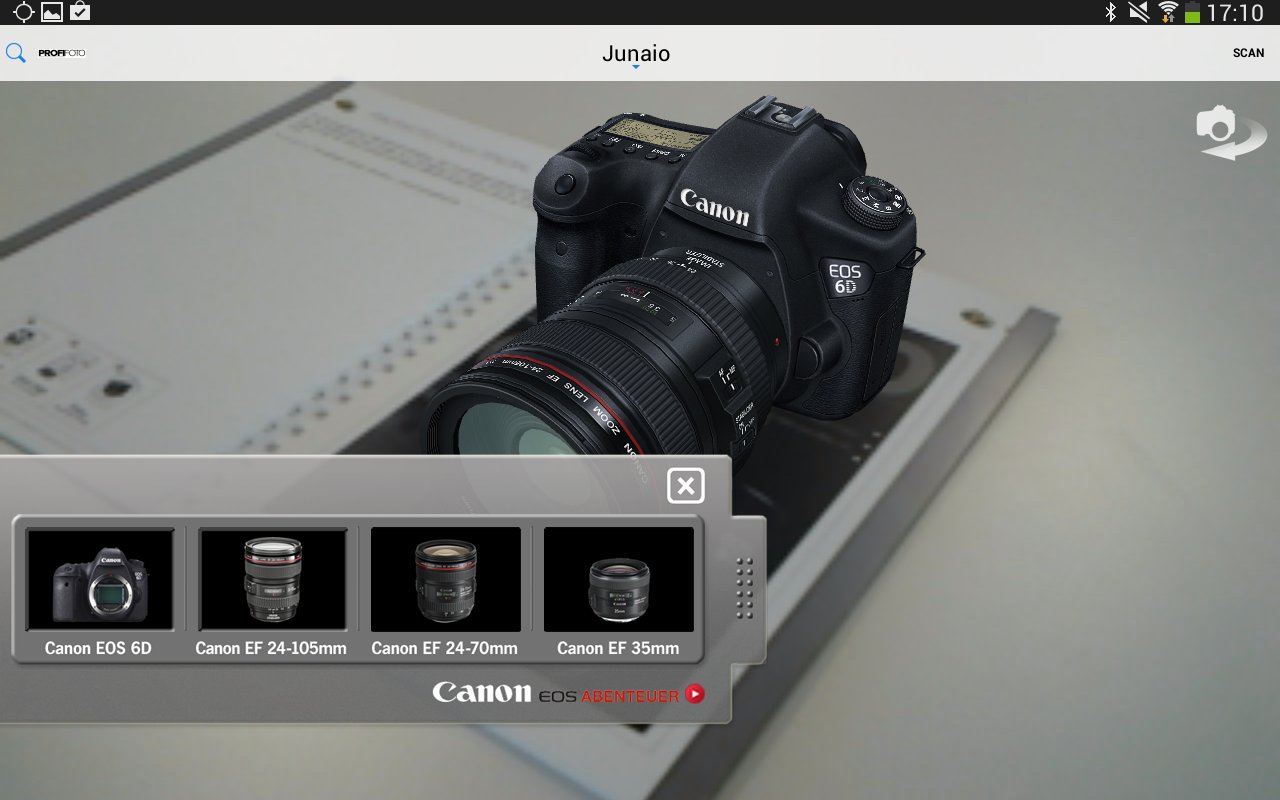The width and height of the screenshot is (1280, 800).
Task: Close the Canon lens selection panel
Action: point(685,486)
